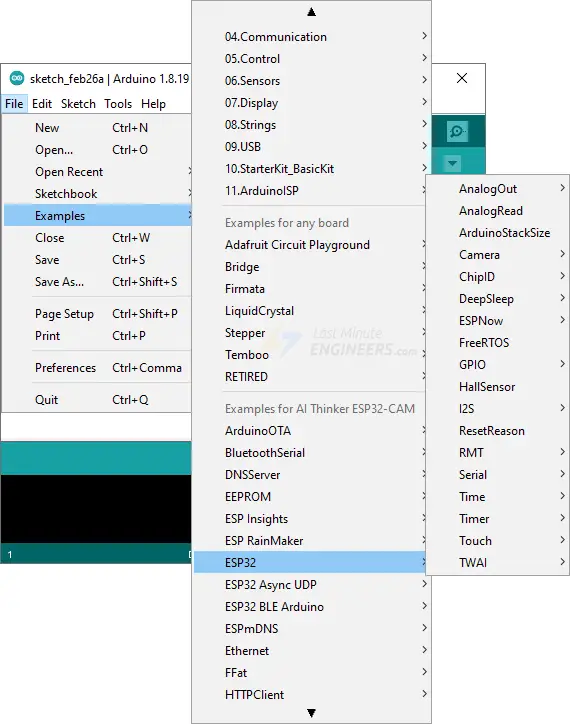Open HTTPClient examples submenu
The width and height of the screenshot is (570, 724).
(x=312, y=695)
